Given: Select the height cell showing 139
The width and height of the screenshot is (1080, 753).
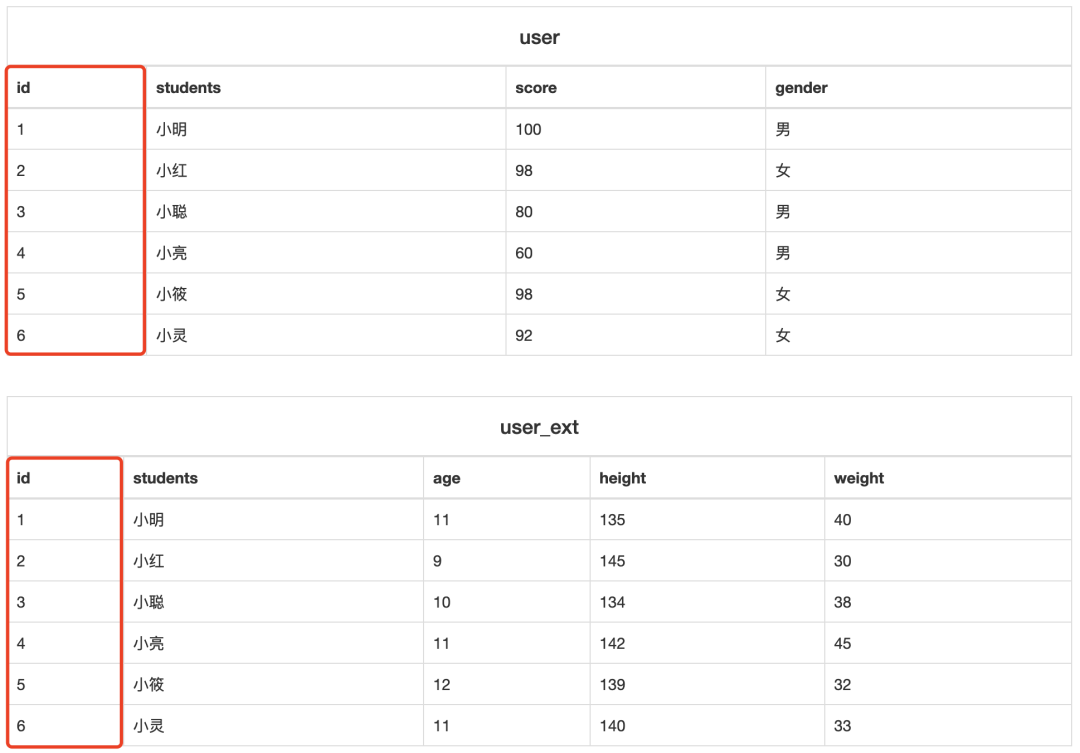Looking at the screenshot, I should click(x=612, y=685).
